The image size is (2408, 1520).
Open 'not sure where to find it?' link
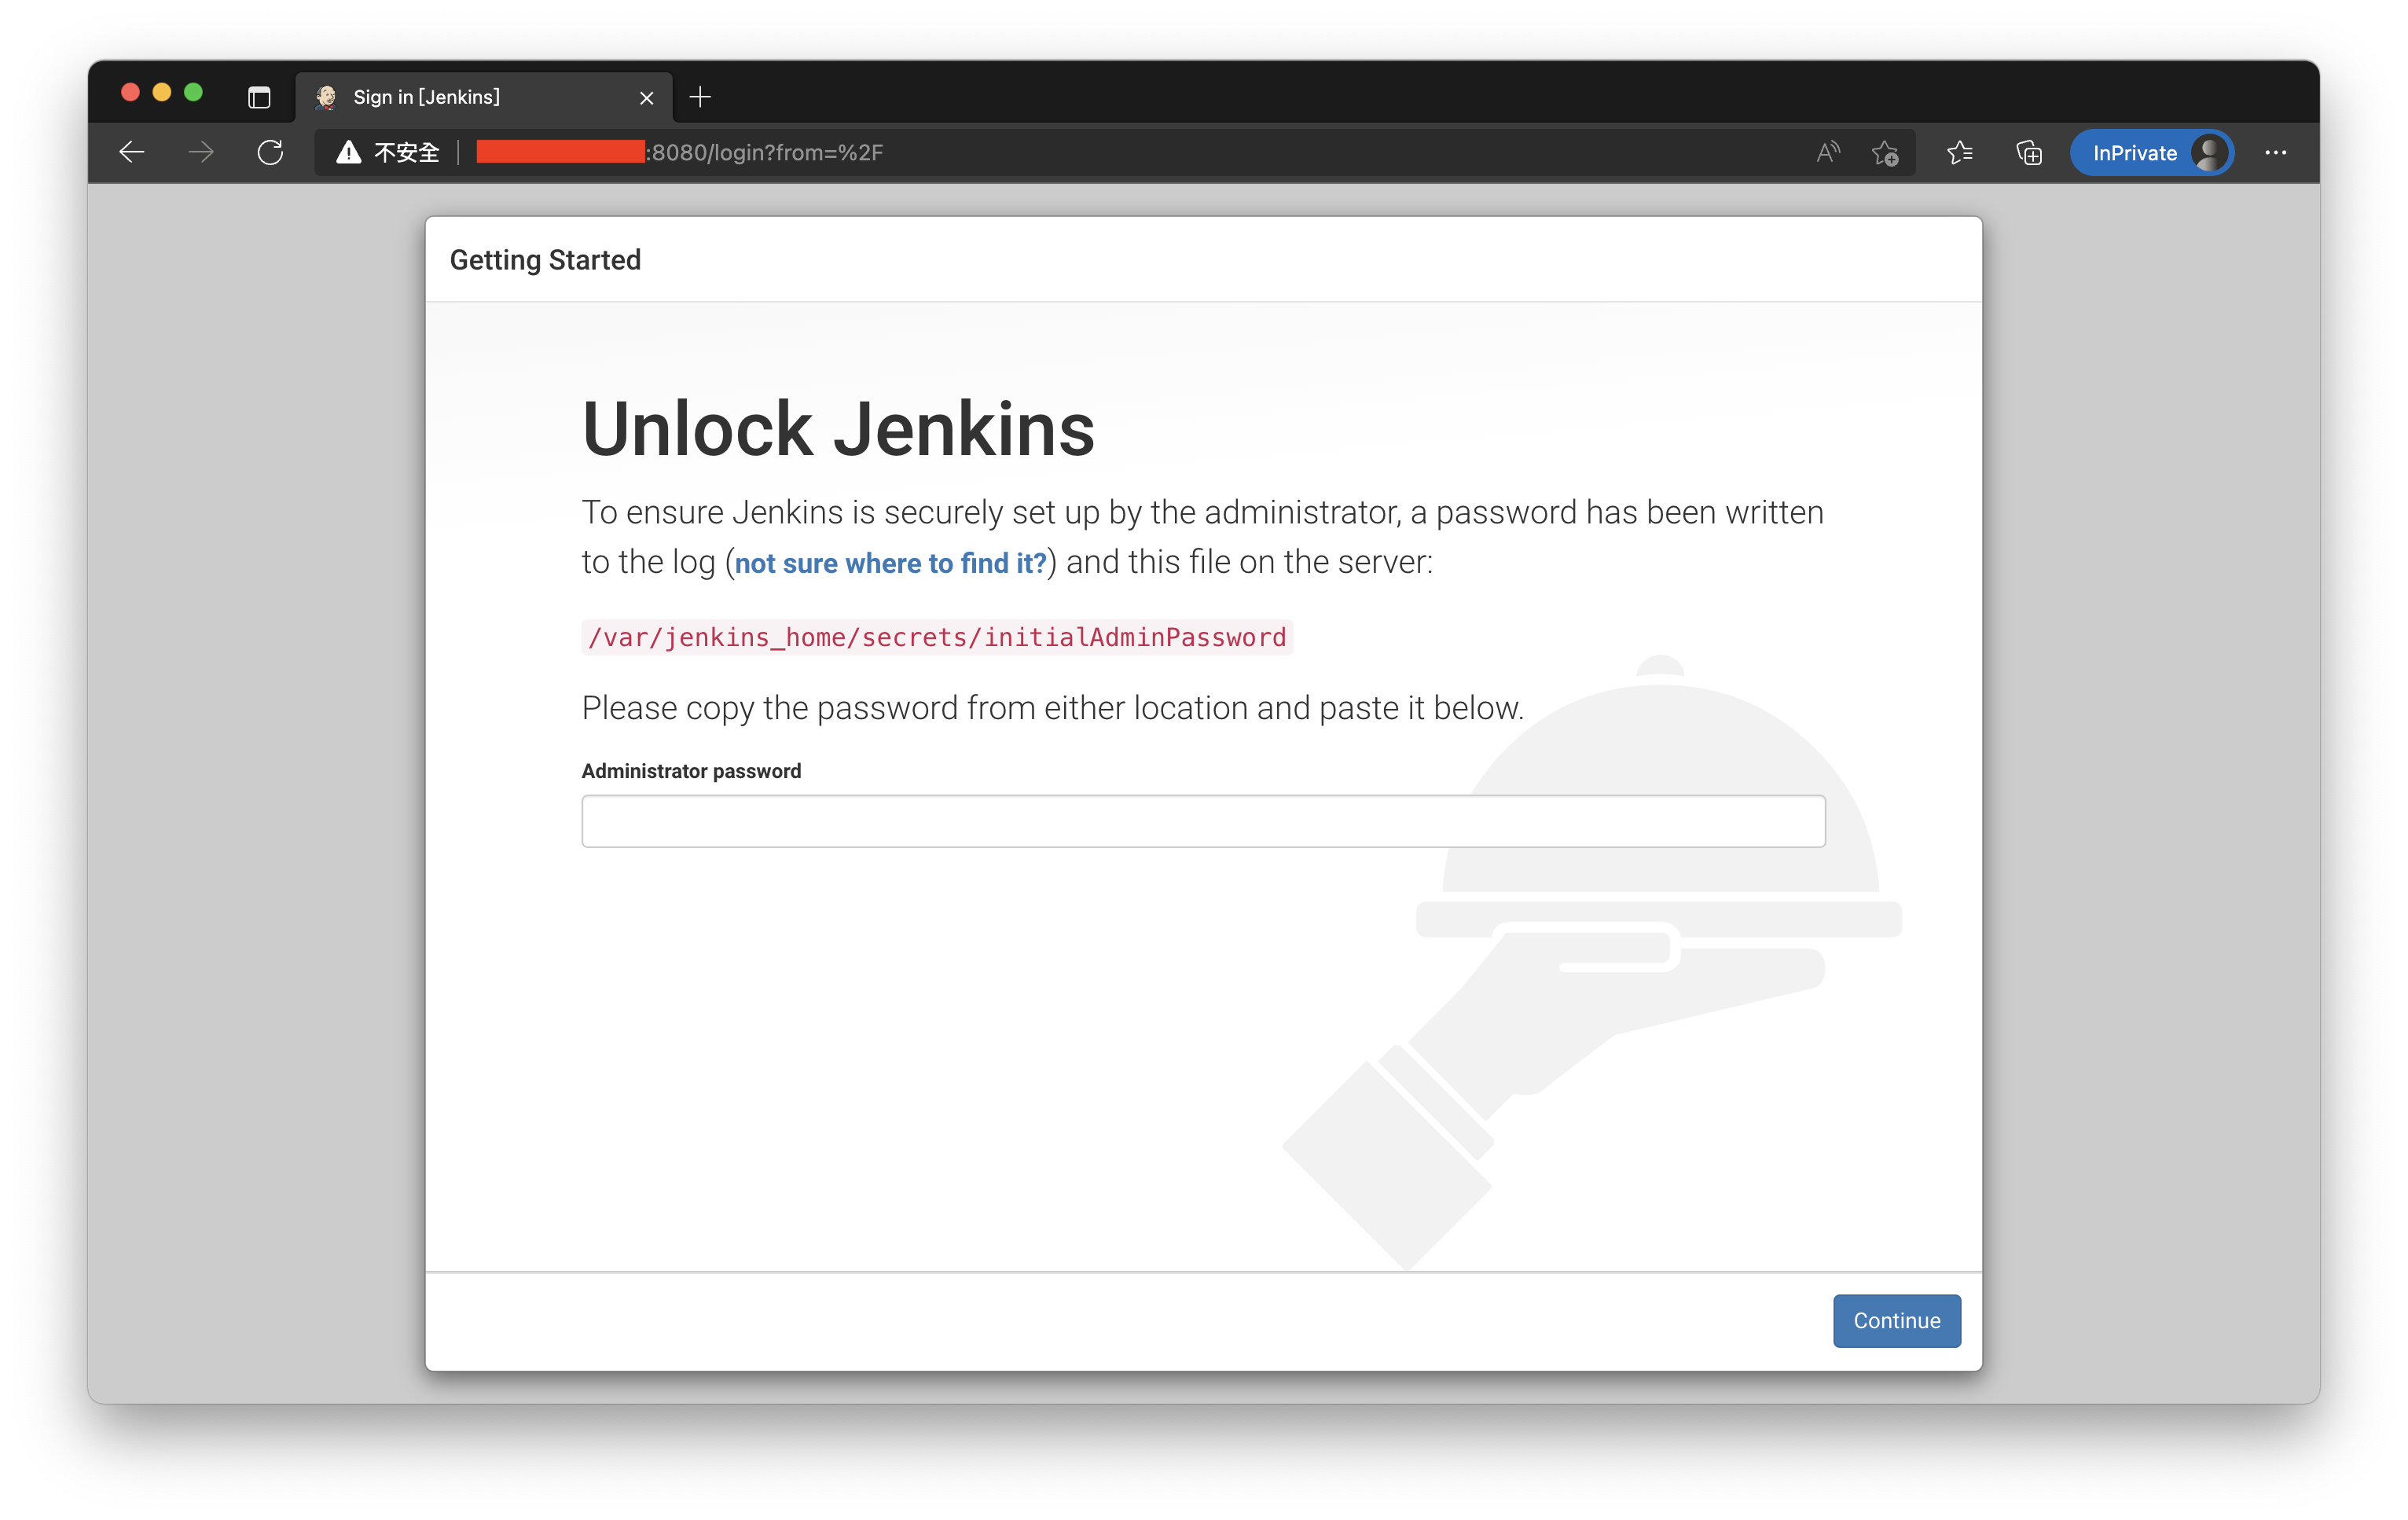click(890, 563)
